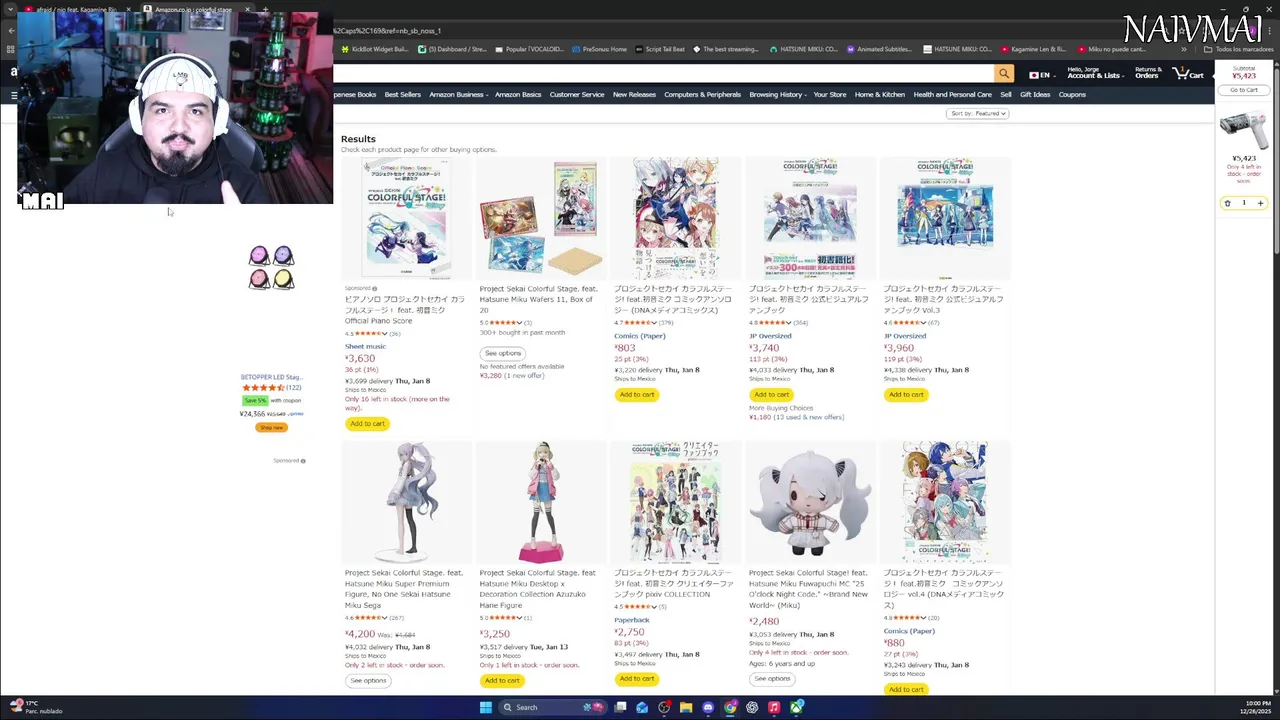Open Gift Ideas nav item
The width and height of the screenshot is (1280, 720).
click(x=1035, y=94)
